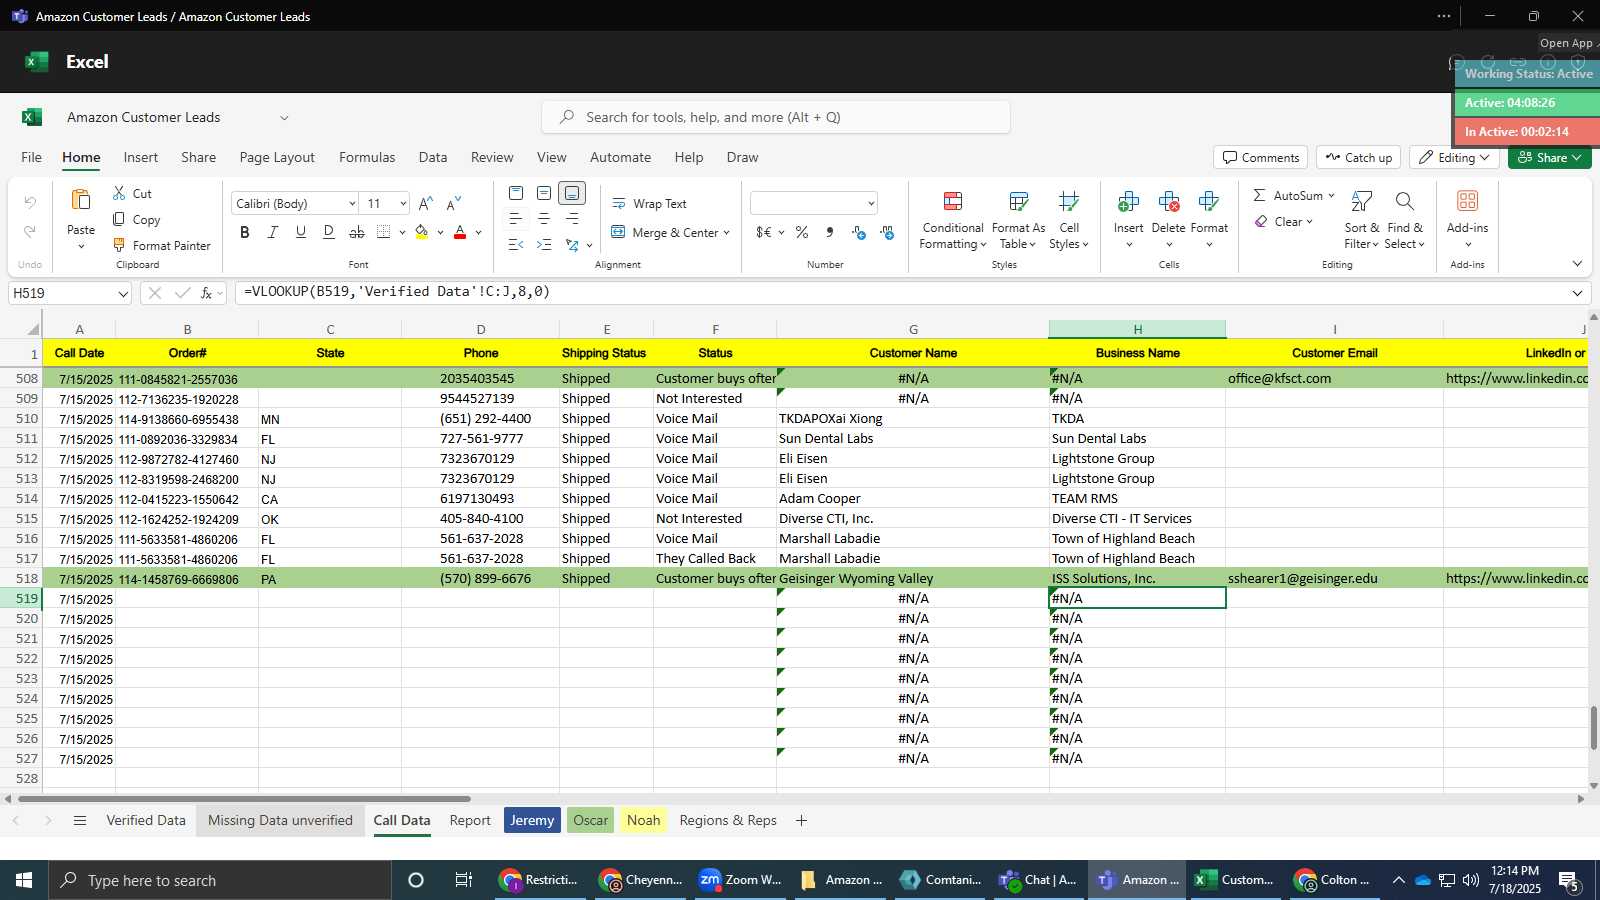
Task: Collapse the ribbon using the chevron
Action: coord(1577,264)
